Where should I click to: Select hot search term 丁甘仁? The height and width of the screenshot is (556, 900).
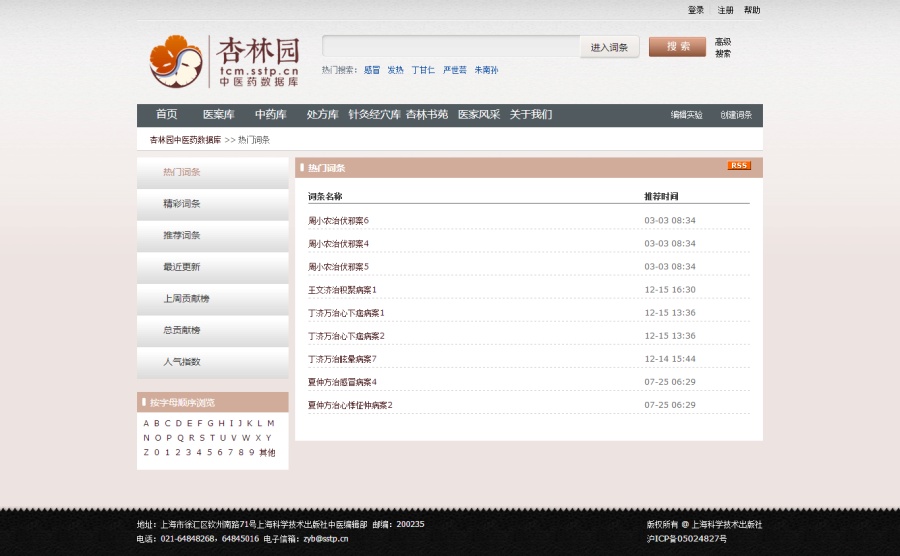[x=423, y=70]
